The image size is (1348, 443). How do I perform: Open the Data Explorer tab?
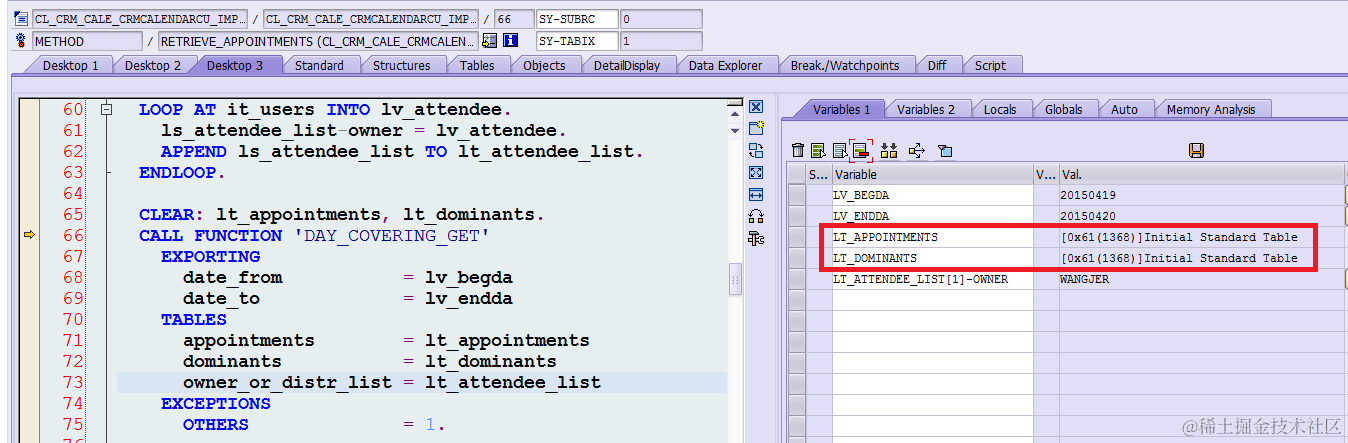[x=725, y=65]
